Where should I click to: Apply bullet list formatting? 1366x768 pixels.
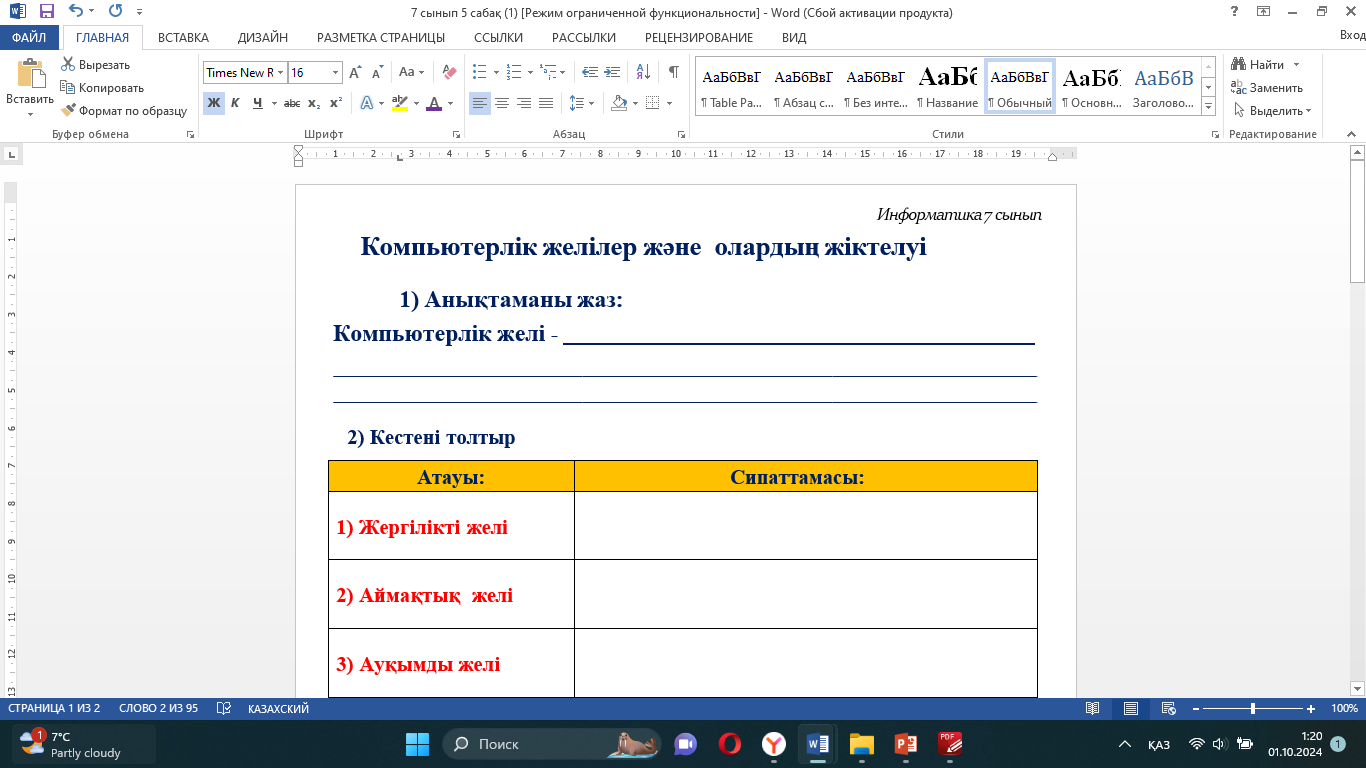[x=479, y=72]
